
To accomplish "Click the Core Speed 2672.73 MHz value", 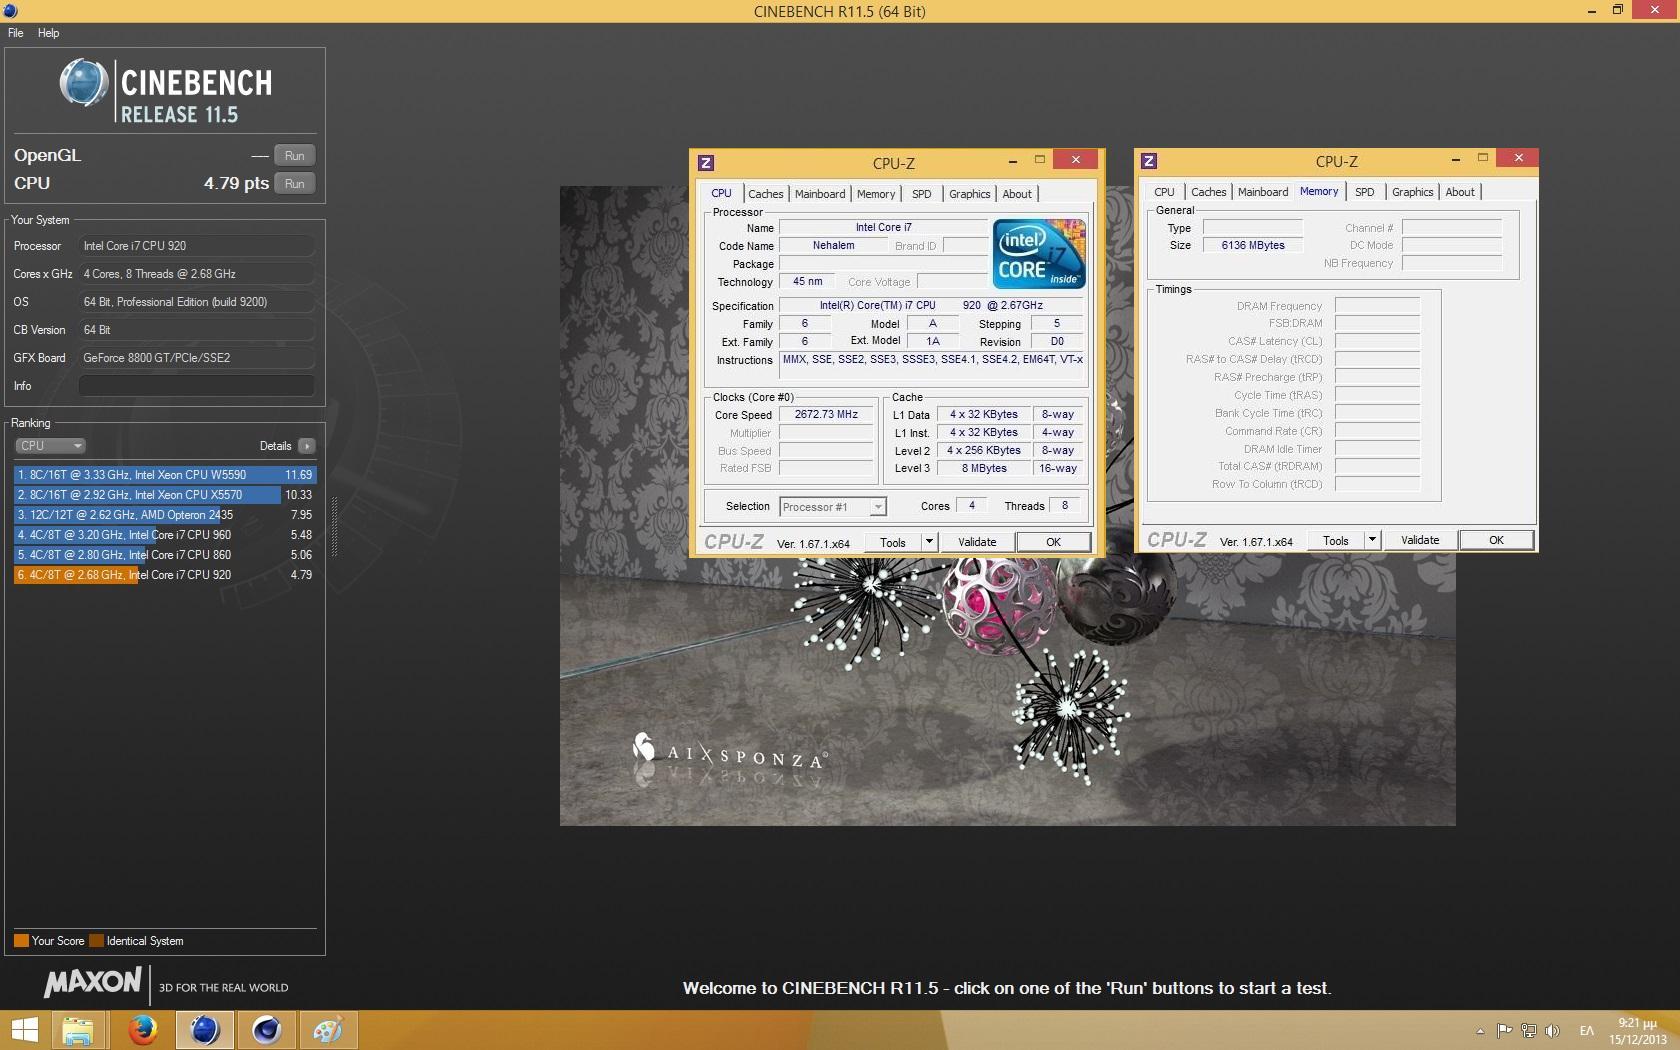I will (x=827, y=414).
